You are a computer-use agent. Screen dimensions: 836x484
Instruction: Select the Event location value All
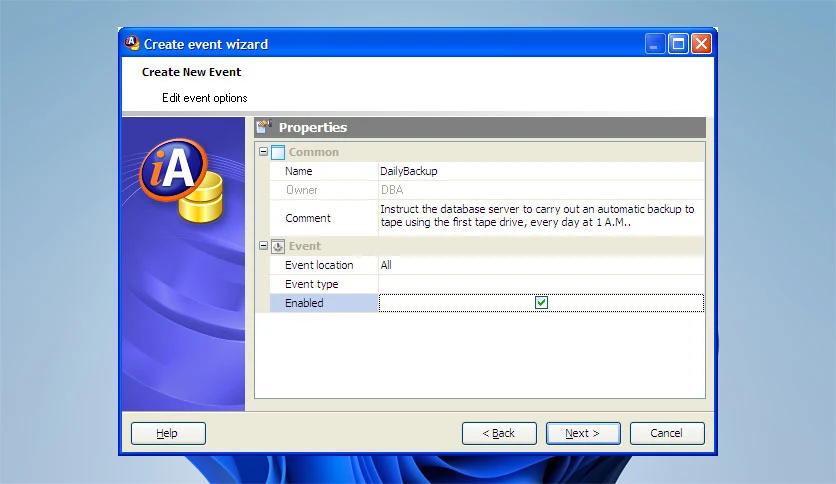541,265
